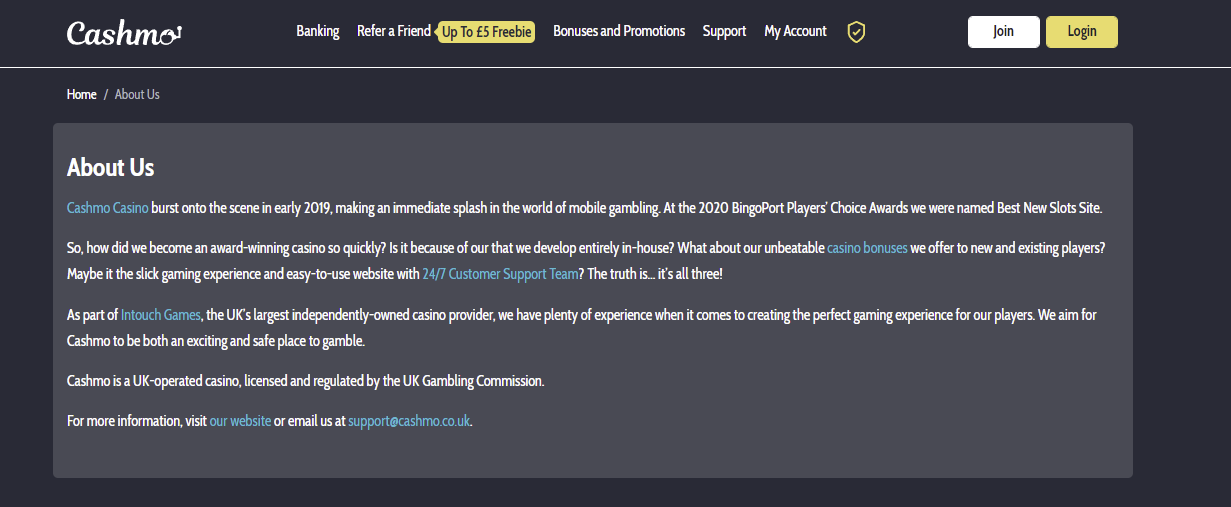Return to Home via breadcrumb
Screen dimensions: 1231x507
tap(82, 94)
